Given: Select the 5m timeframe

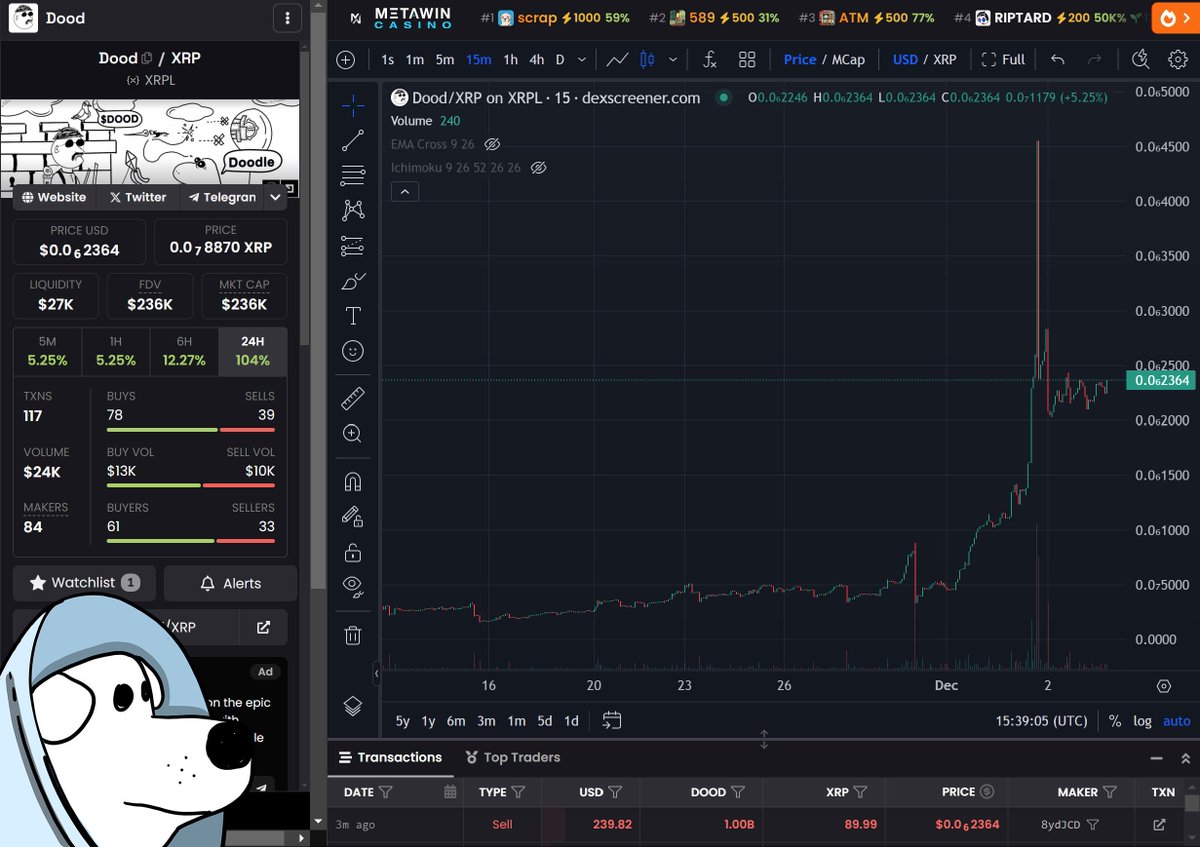Looking at the screenshot, I should tap(445, 60).
